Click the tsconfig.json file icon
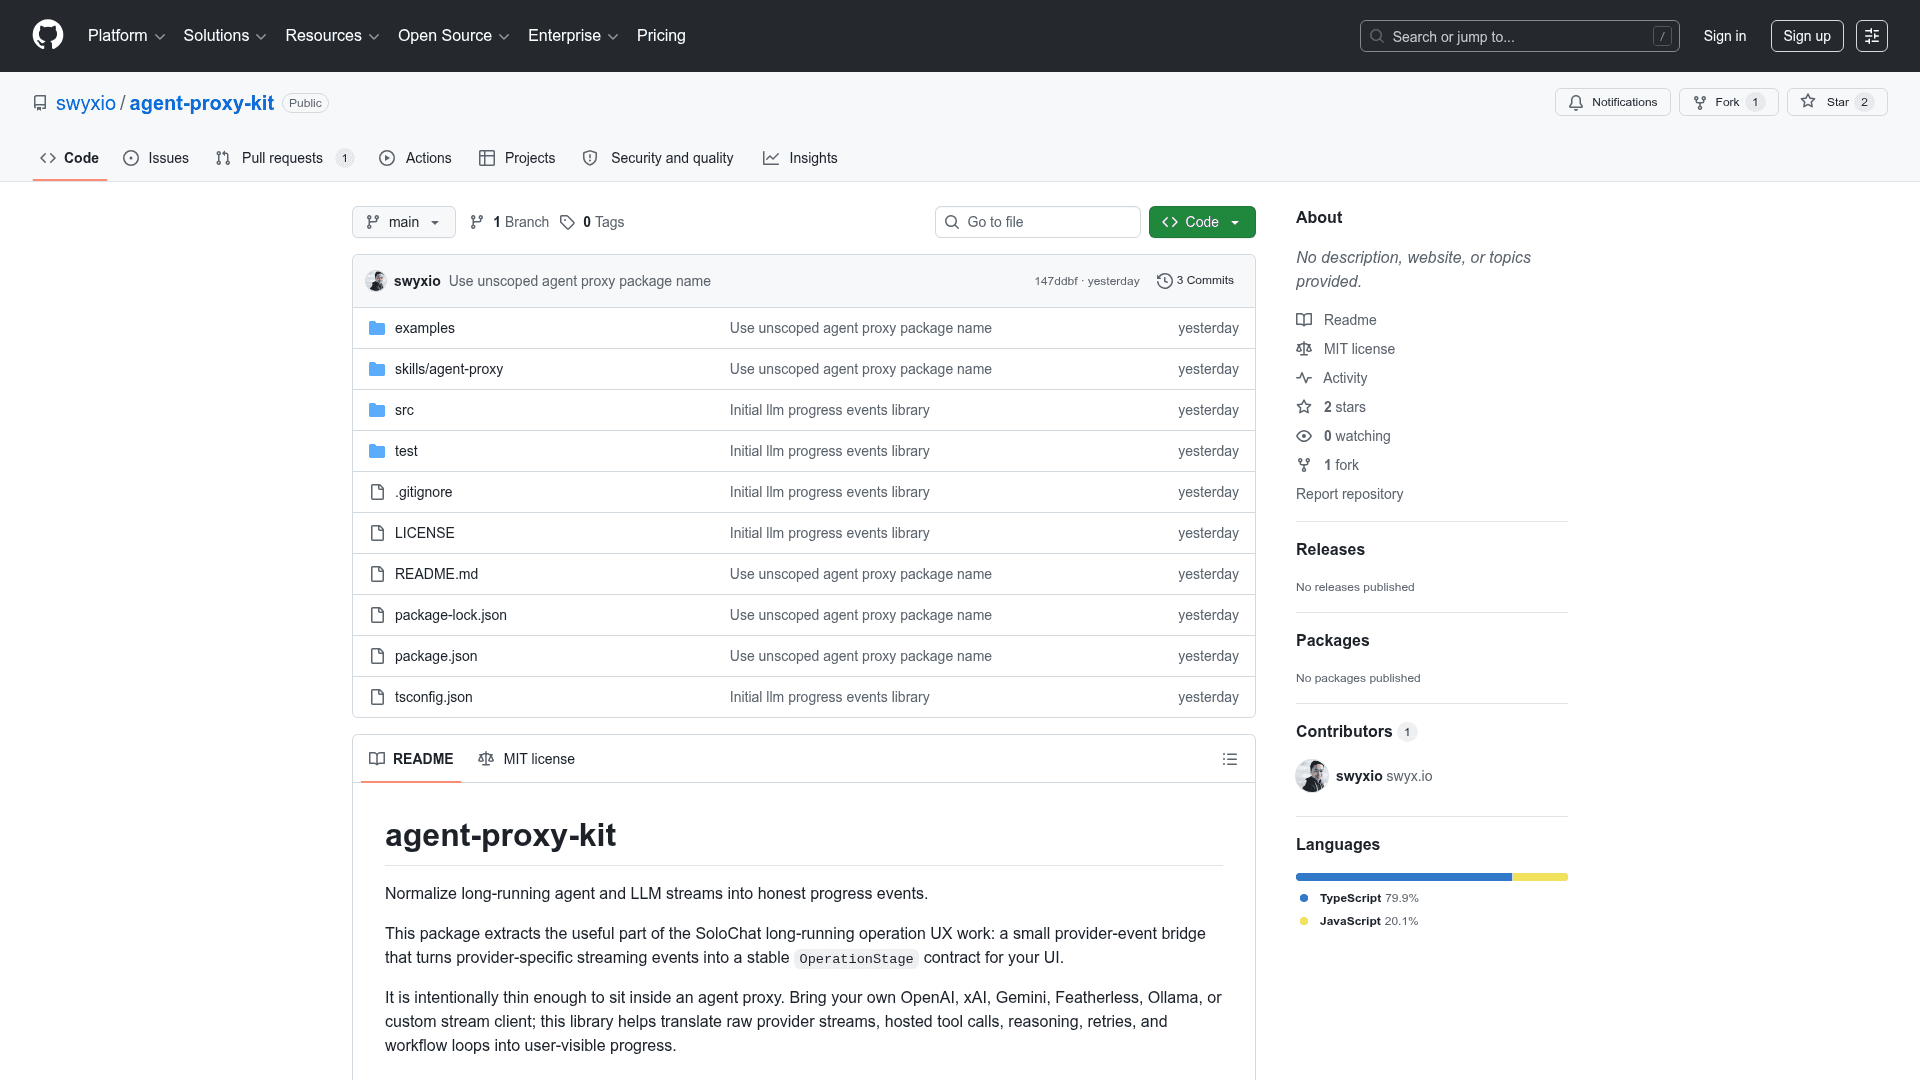Screen dimensions: 1920x1080 click(377, 697)
